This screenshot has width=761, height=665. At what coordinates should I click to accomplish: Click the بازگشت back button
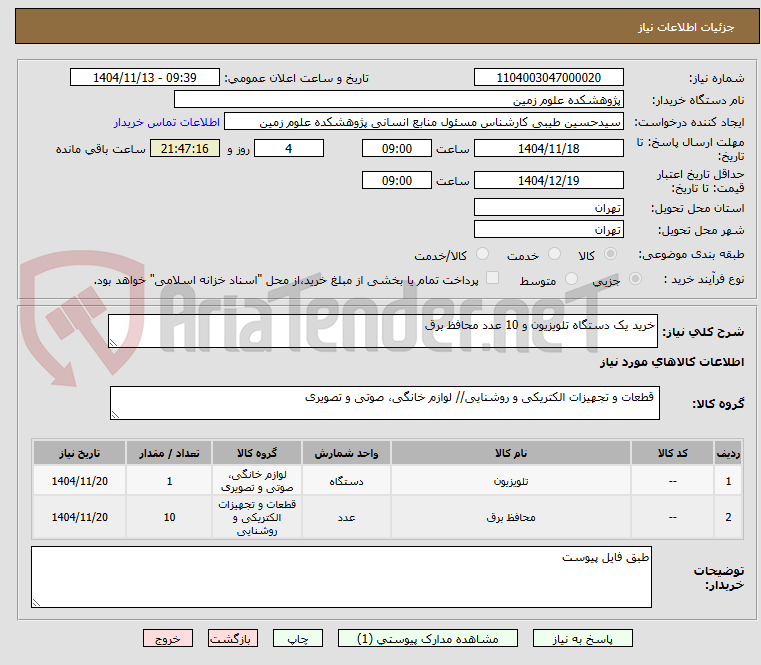[232, 638]
